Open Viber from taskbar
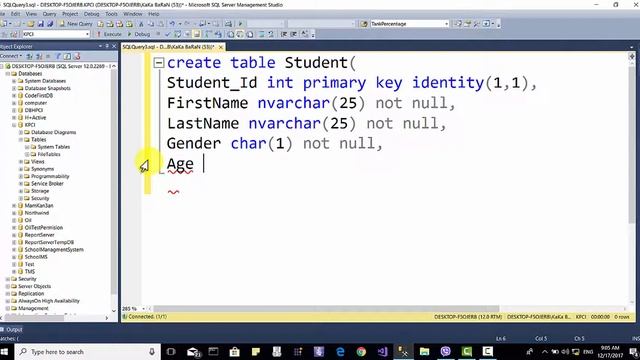Screen dimensions: 640x360 click(x=446, y=352)
